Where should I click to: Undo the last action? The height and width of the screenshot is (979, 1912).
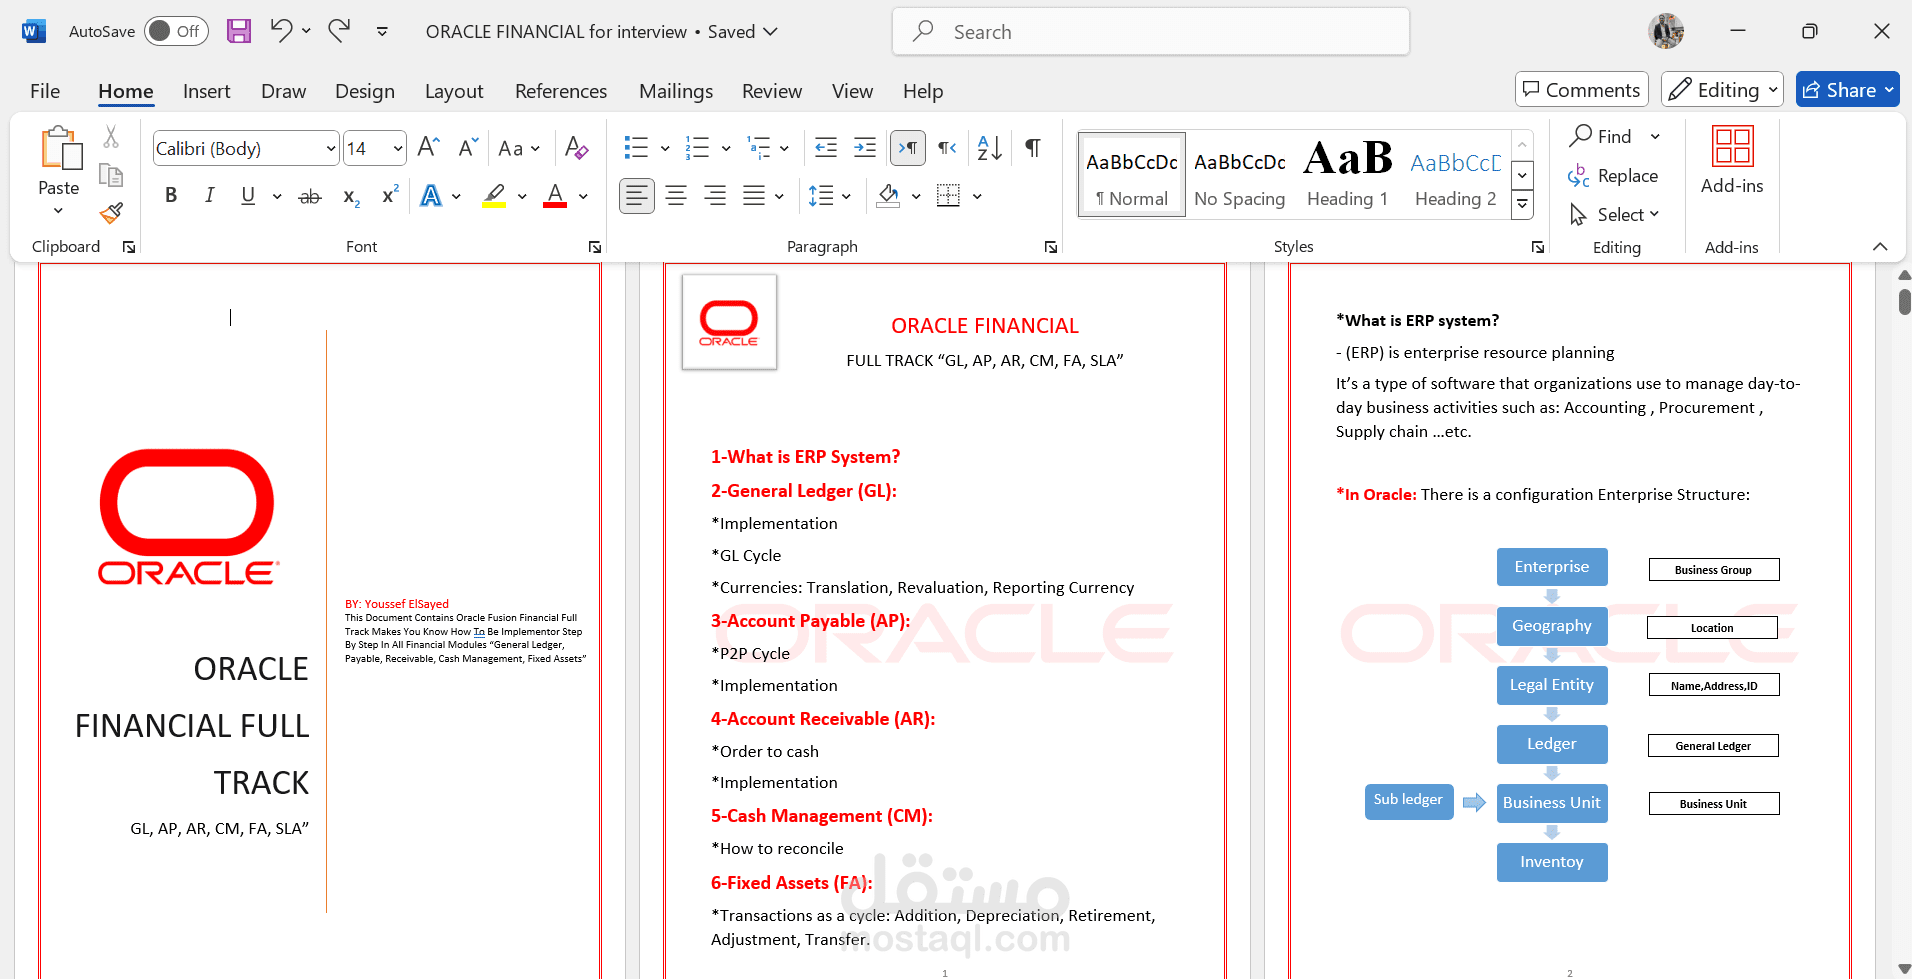point(281,31)
